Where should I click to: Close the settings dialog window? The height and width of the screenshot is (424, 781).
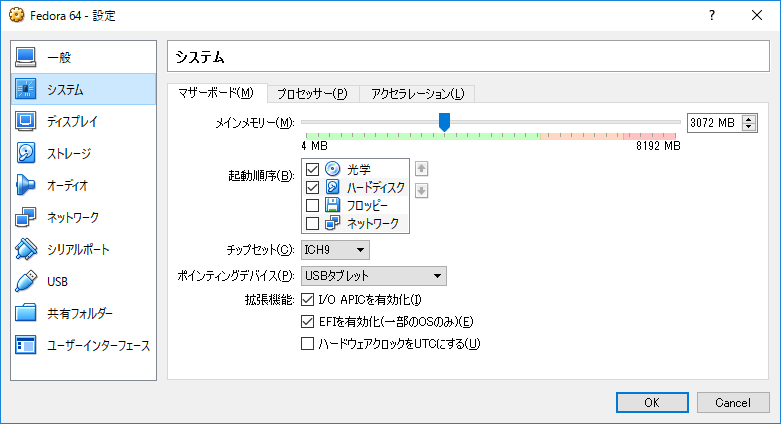tap(757, 15)
